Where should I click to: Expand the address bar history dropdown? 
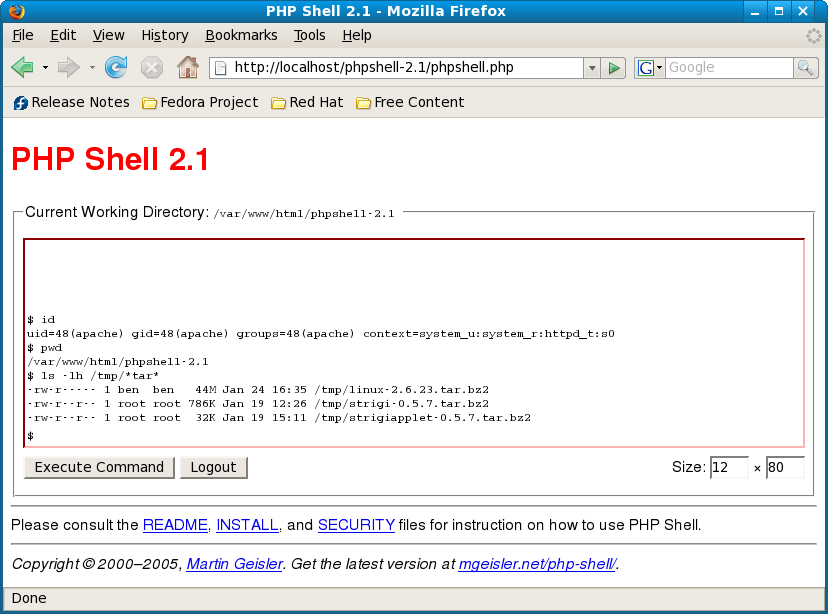click(x=592, y=68)
